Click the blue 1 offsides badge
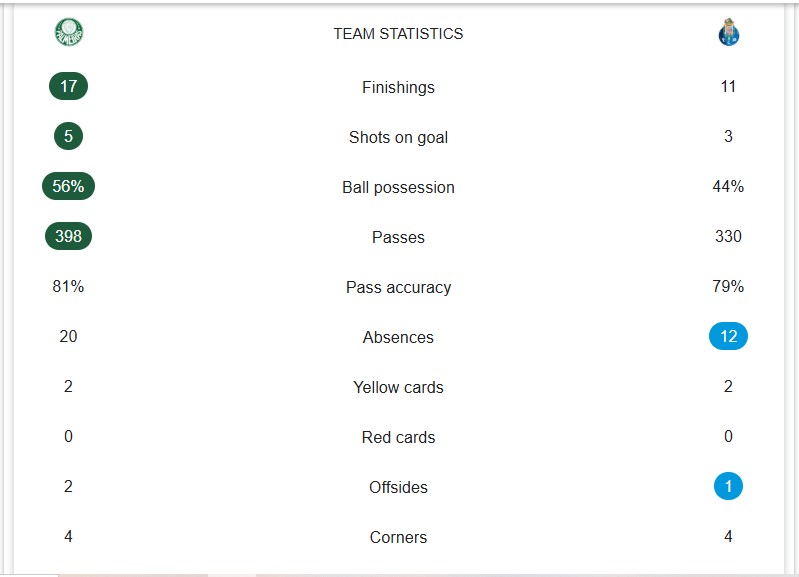This screenshot has width=799, height=577. [728, 487]
